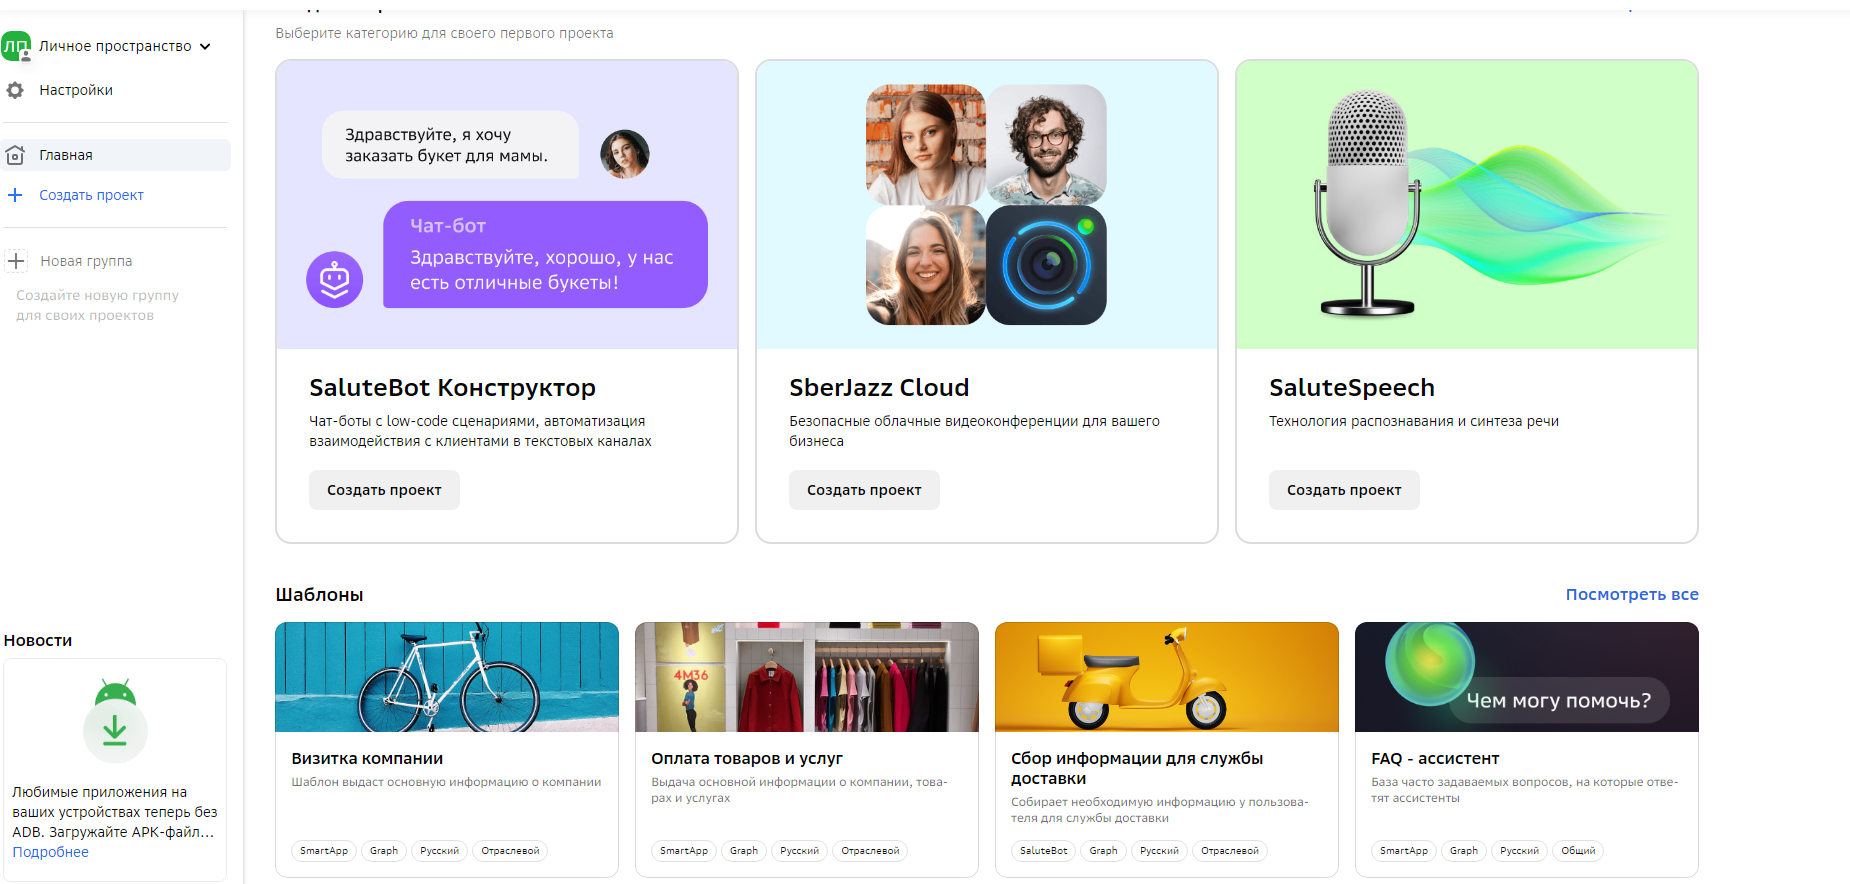Click the green assistant orb in FAQ thumbnail
Screen dimensions: 1850x884
point(1430,663)
